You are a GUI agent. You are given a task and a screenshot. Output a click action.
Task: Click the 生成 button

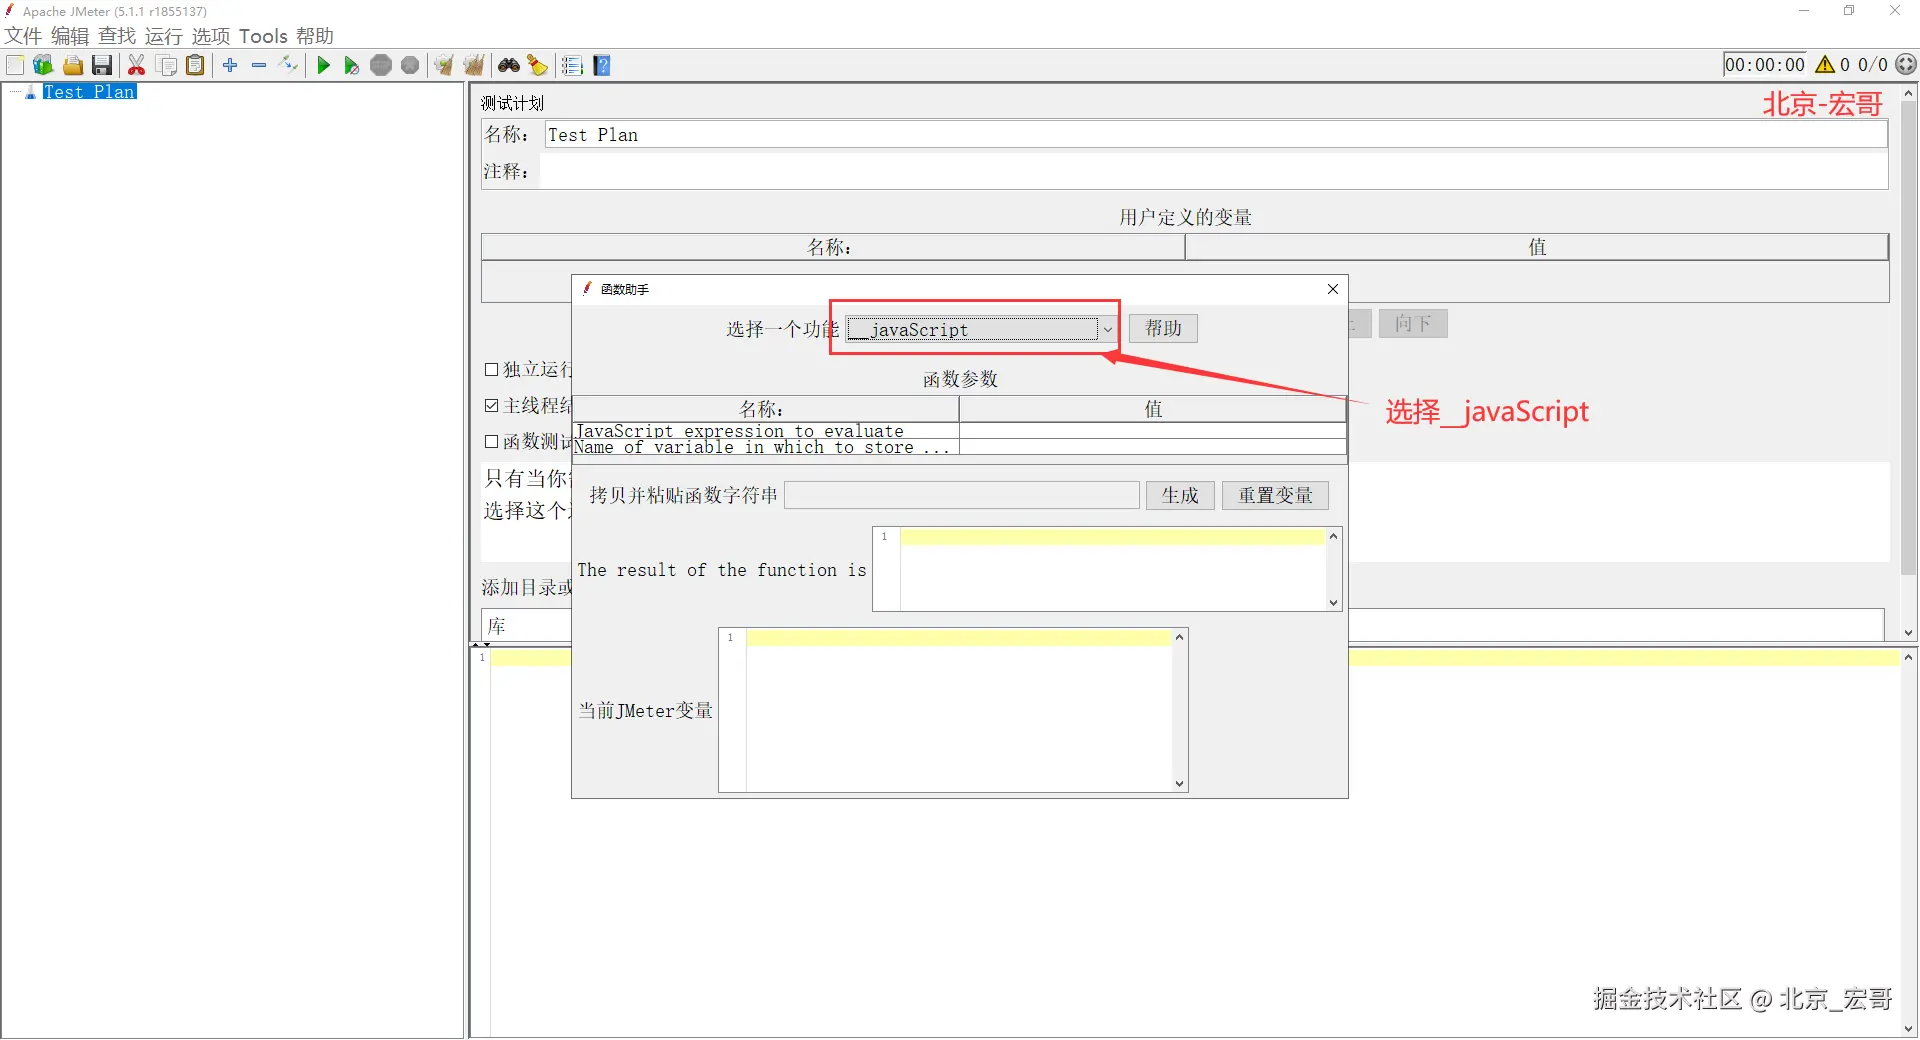(1180, 495)
